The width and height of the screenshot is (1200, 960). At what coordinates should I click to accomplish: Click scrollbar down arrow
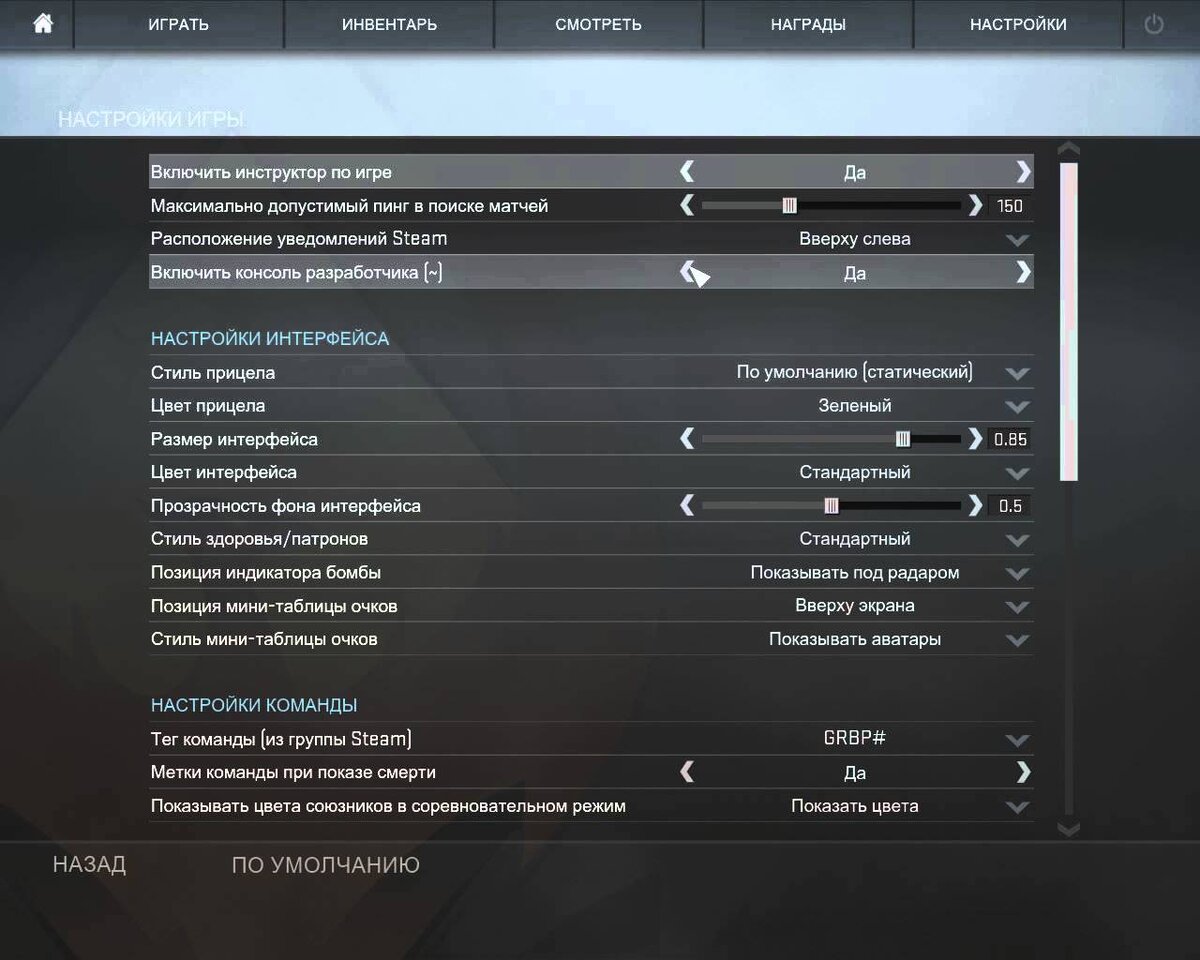coord(1068,829)
